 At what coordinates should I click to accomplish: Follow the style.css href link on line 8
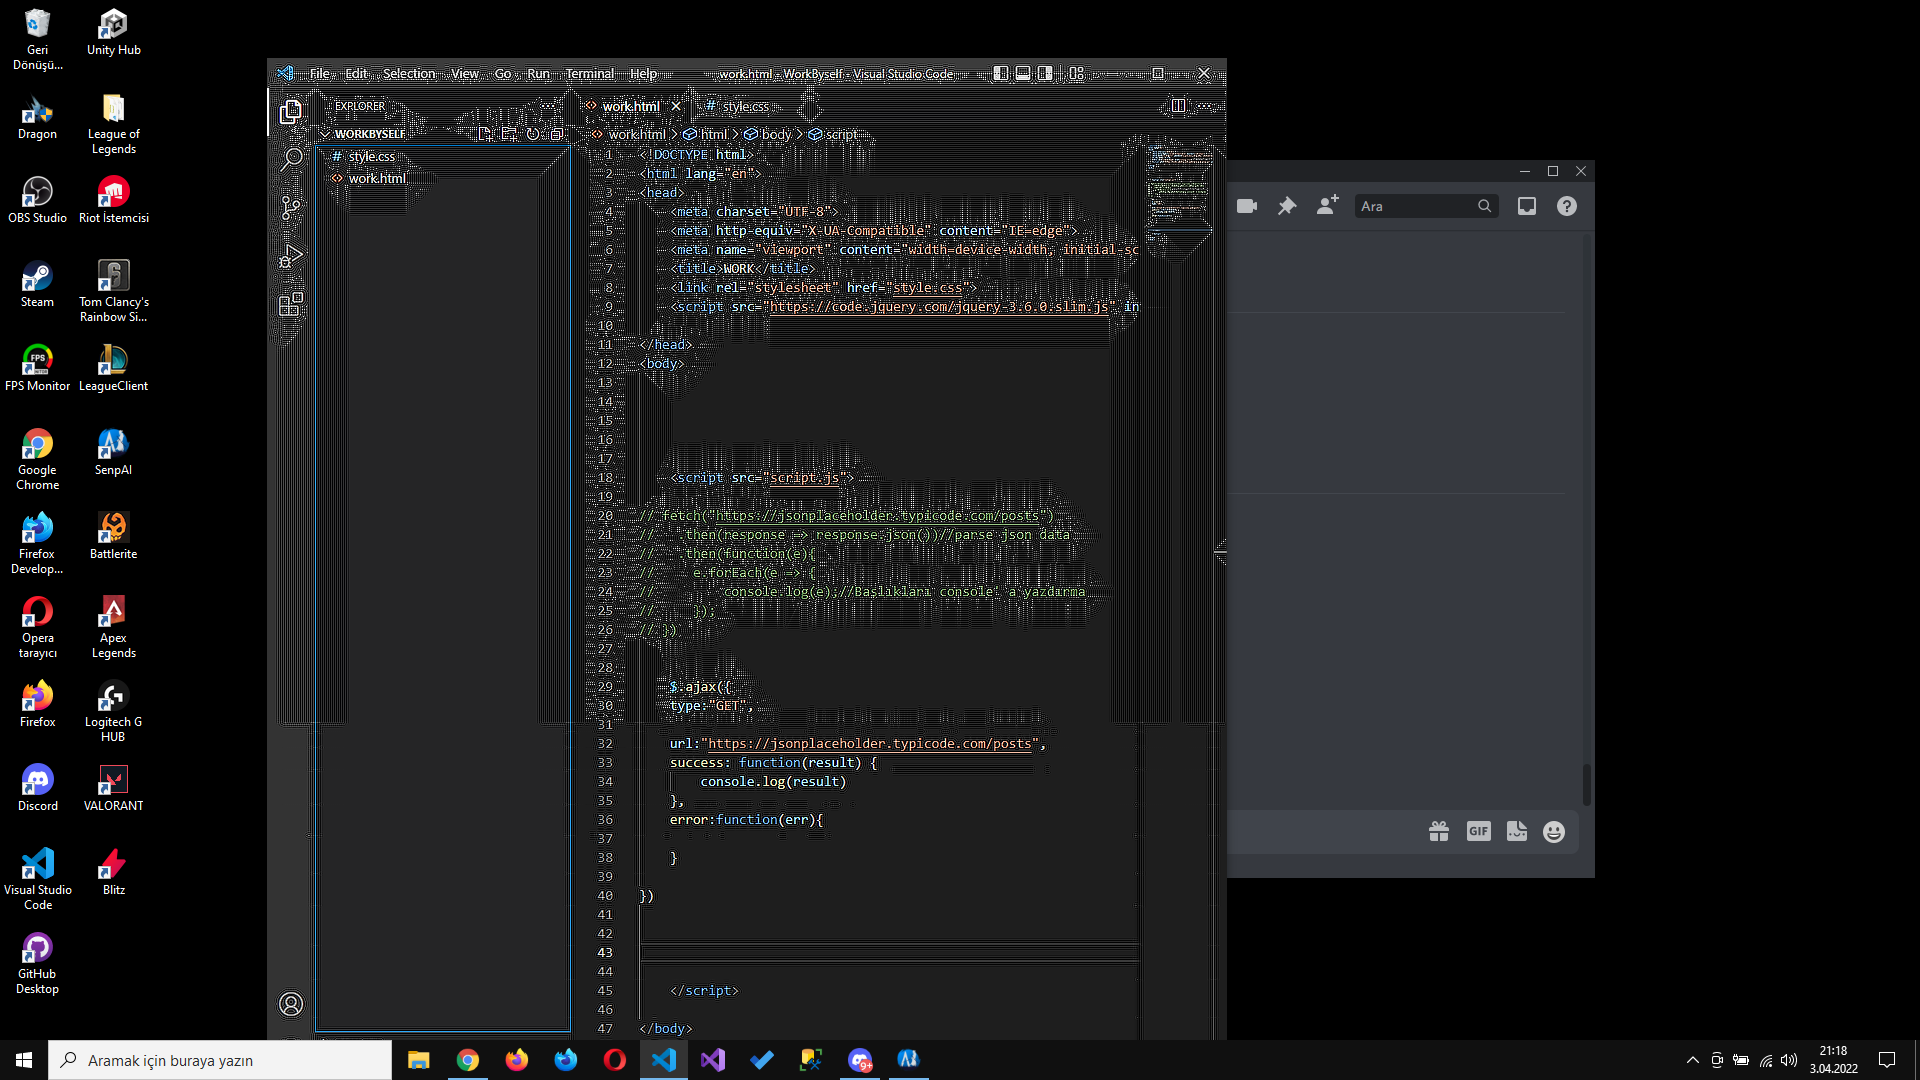pos(927,288)
